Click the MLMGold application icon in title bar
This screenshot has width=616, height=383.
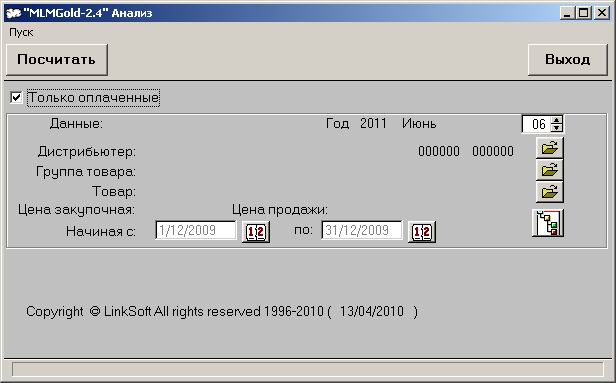13,13
